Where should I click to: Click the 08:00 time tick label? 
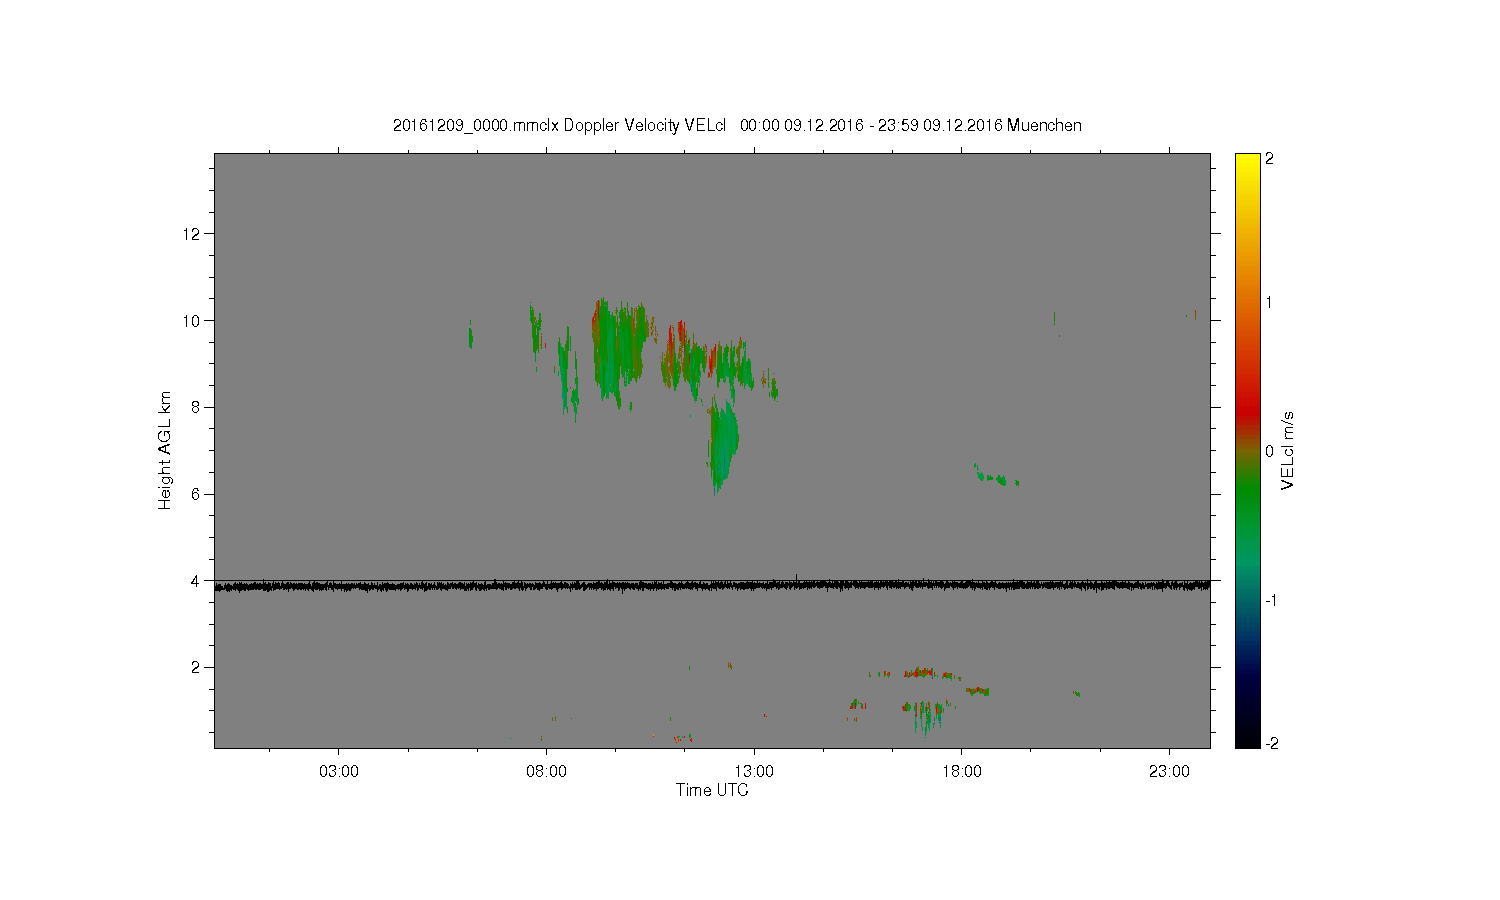coord(546,772)
